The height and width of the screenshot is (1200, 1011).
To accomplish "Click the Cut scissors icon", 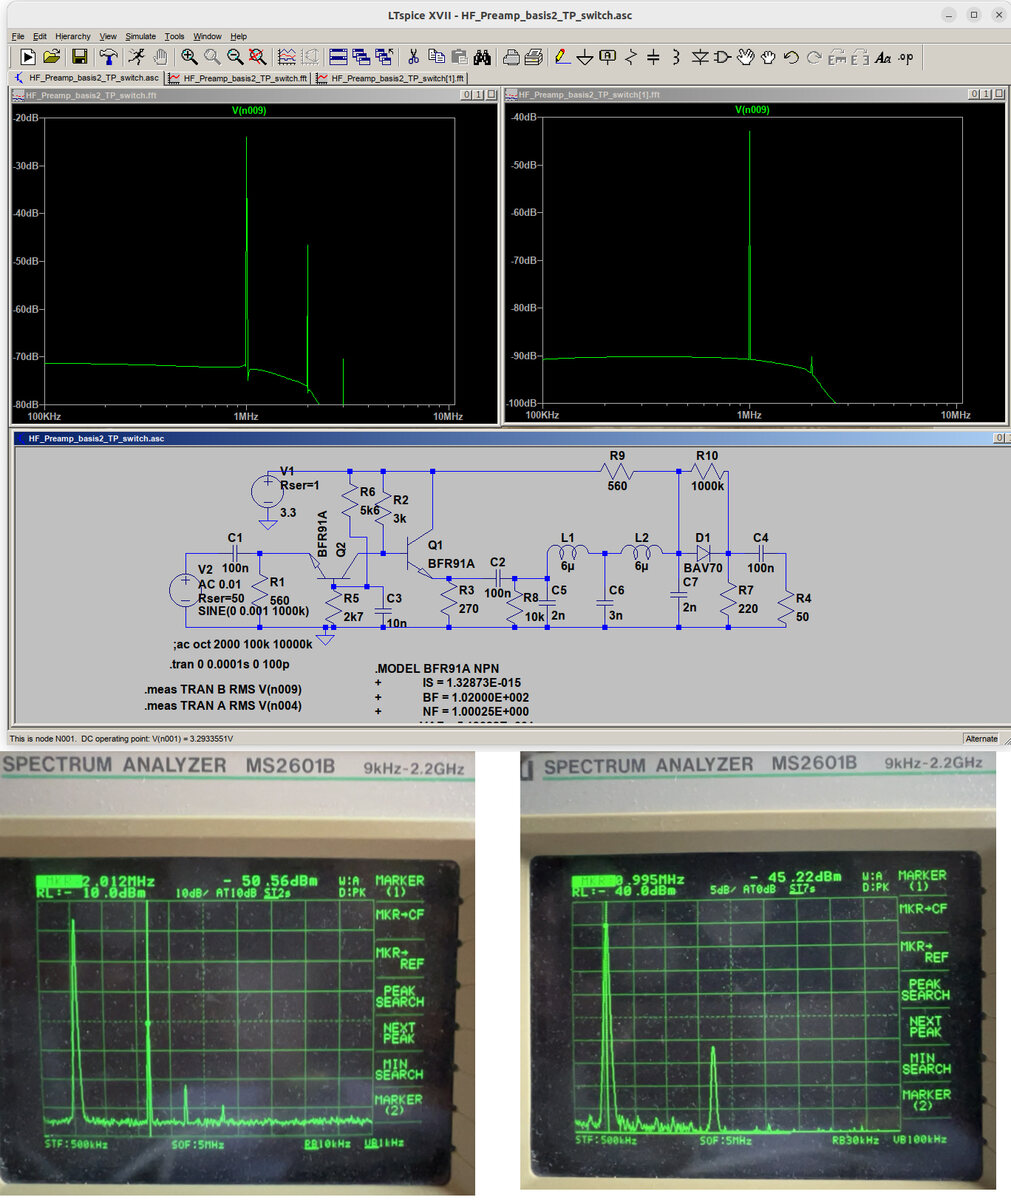I will (413, 58).
